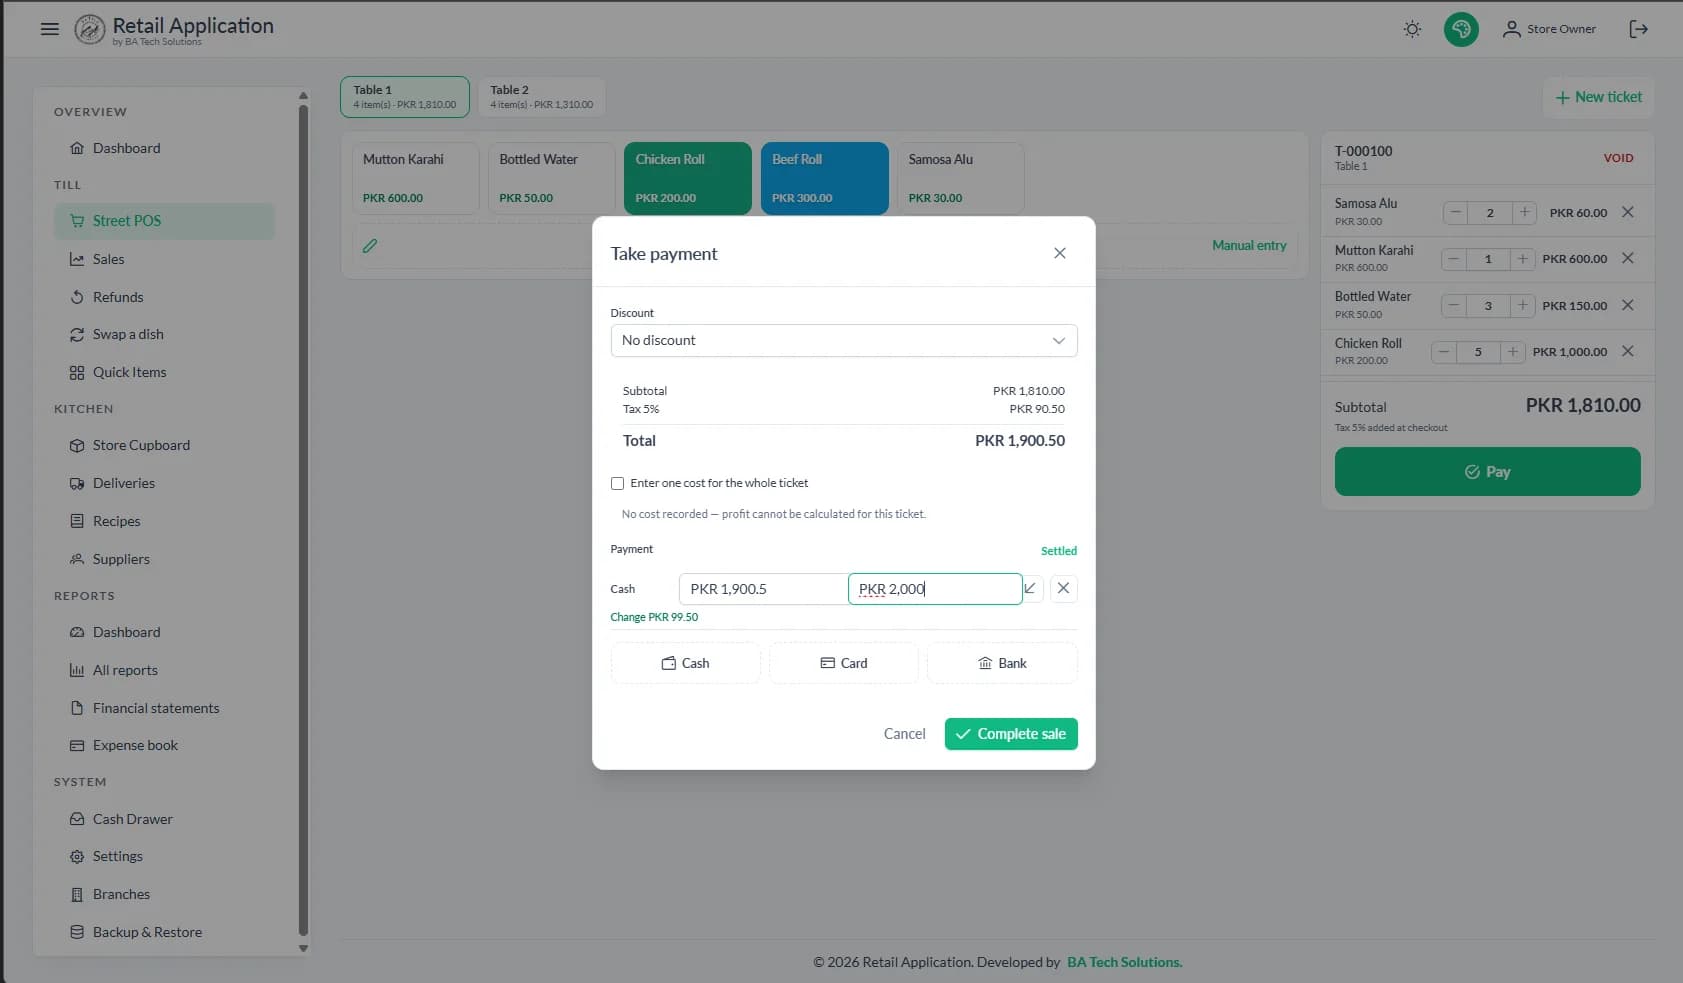Click the green palette theme icon
The image size is (1683, 983).
1461,29
